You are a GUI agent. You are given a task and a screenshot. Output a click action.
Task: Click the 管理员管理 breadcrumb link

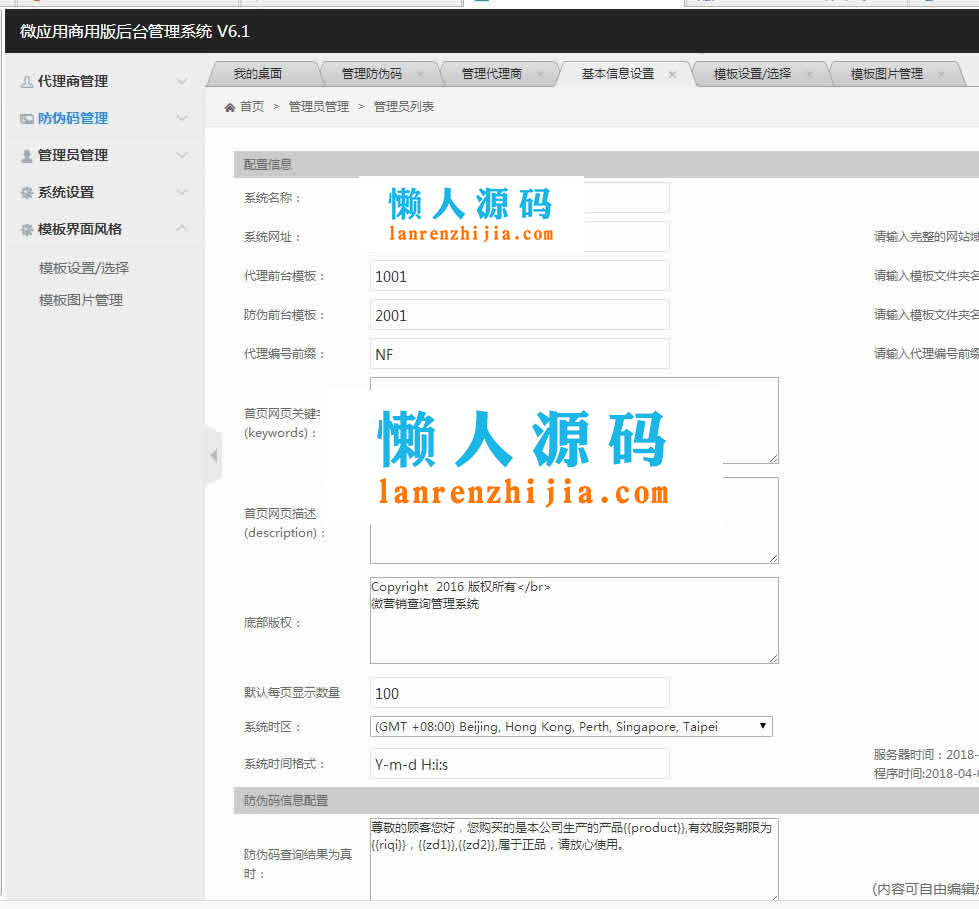click(x=319, y=107)
